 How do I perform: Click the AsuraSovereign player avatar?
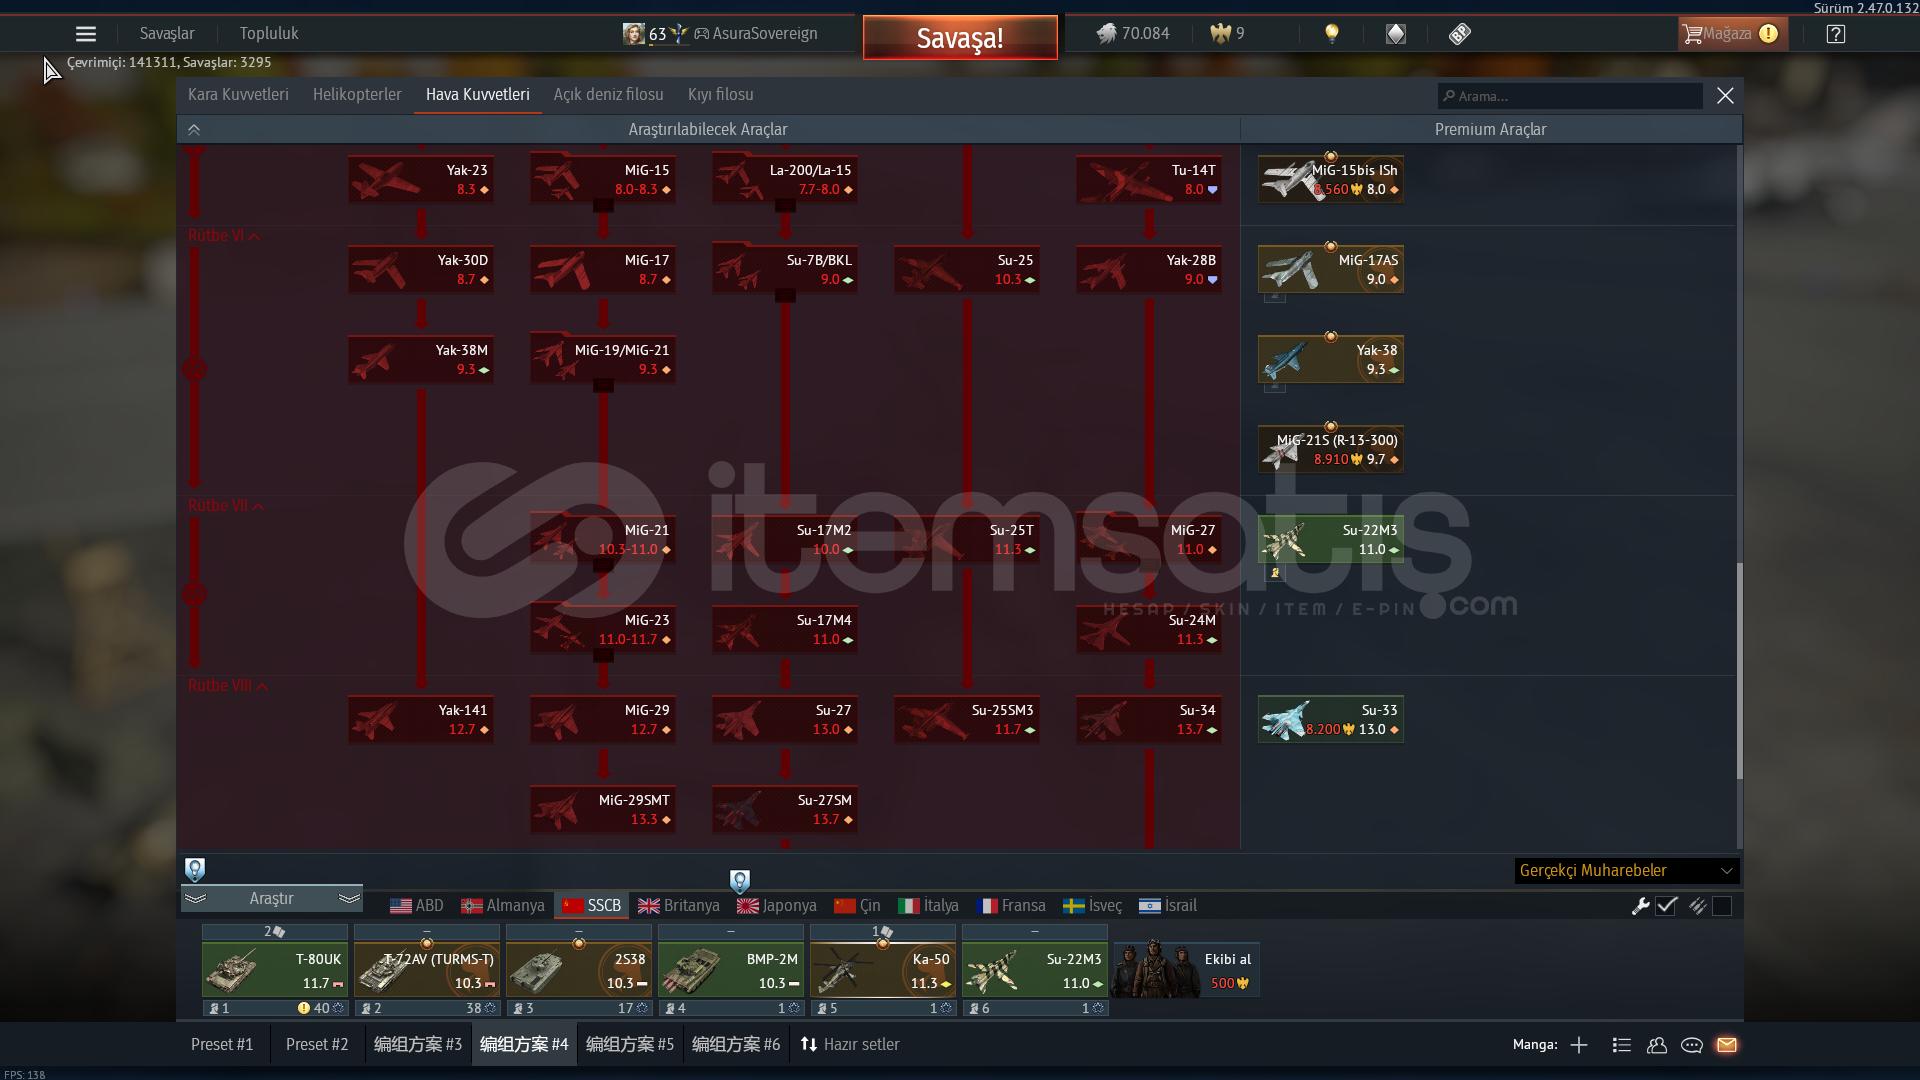click(634, 34)
